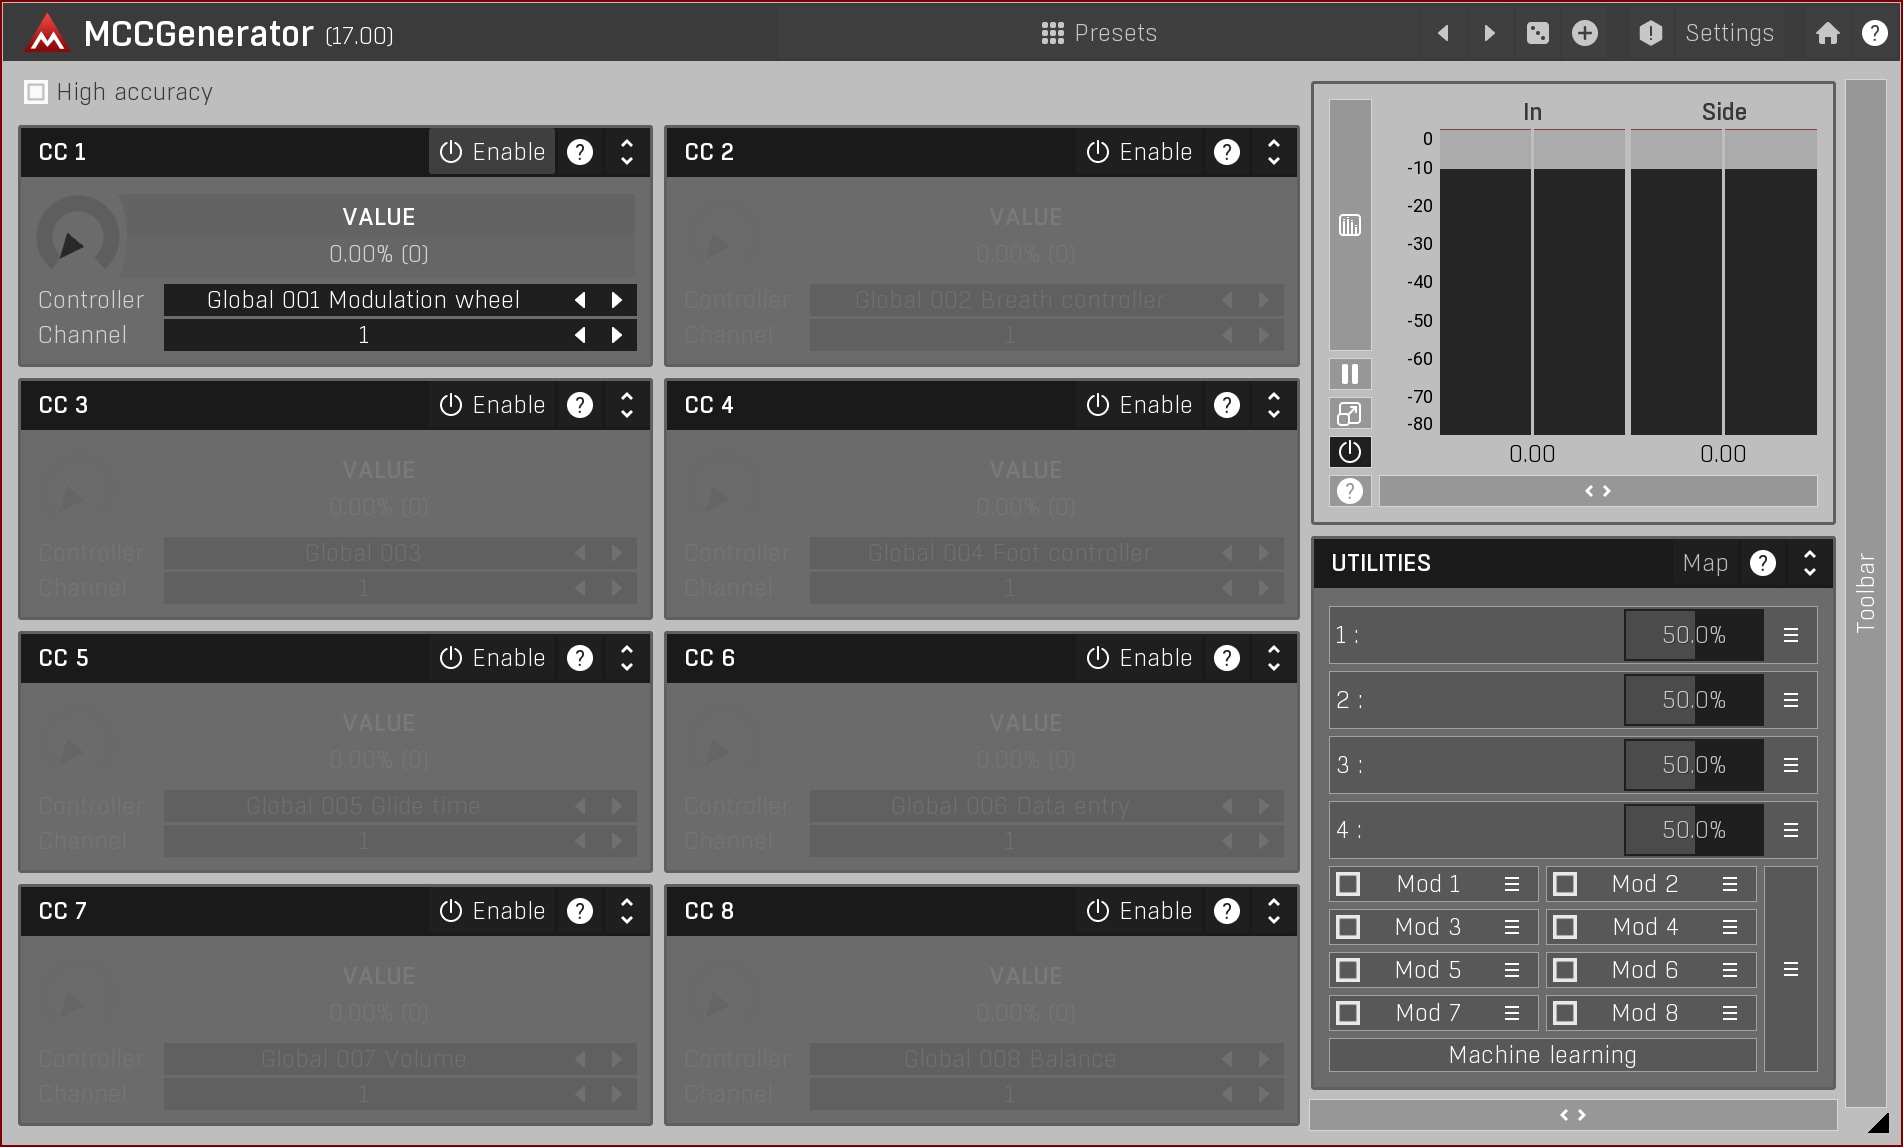Click the meter power icon
1903x1147 pixels.
tap(1349, 452)
